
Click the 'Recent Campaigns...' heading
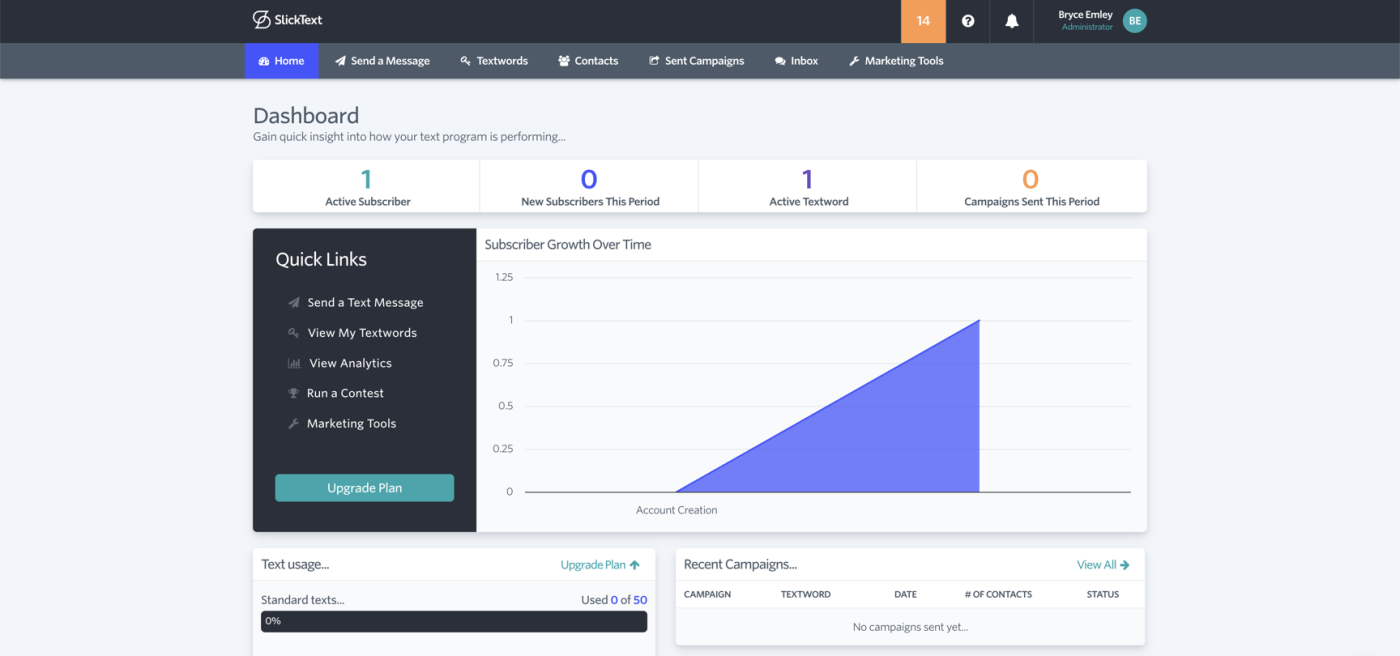click(740, 564)
